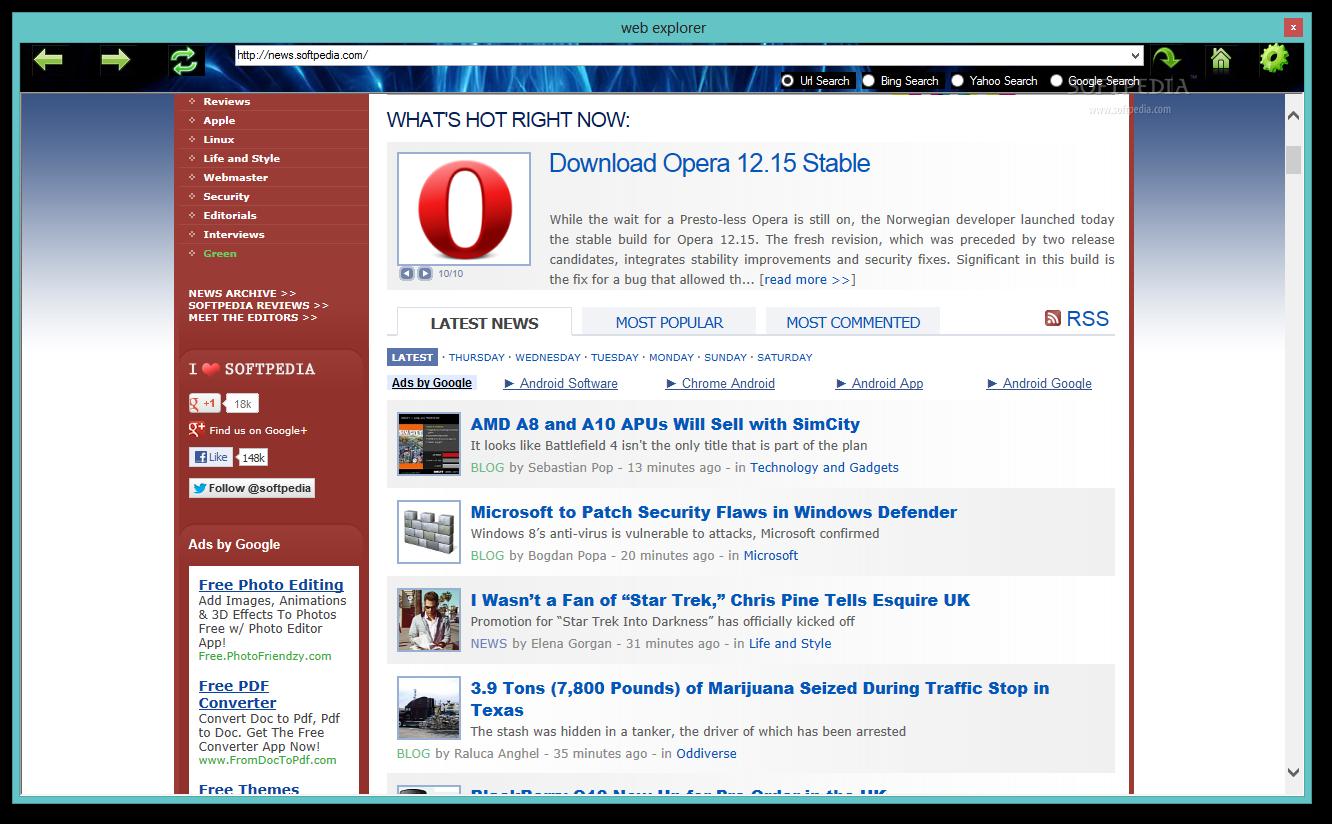The width and height of the screenshot is (1332, 824).
Task: Switch to the MOST POPULAR tab
Action: click(x=669, y=322)
